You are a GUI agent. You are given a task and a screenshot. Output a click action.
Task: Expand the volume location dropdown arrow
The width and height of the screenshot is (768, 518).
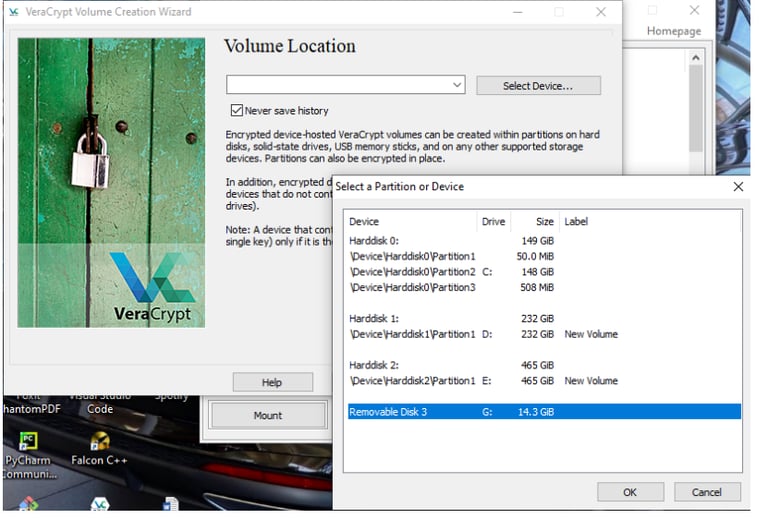tap(457, 85)
